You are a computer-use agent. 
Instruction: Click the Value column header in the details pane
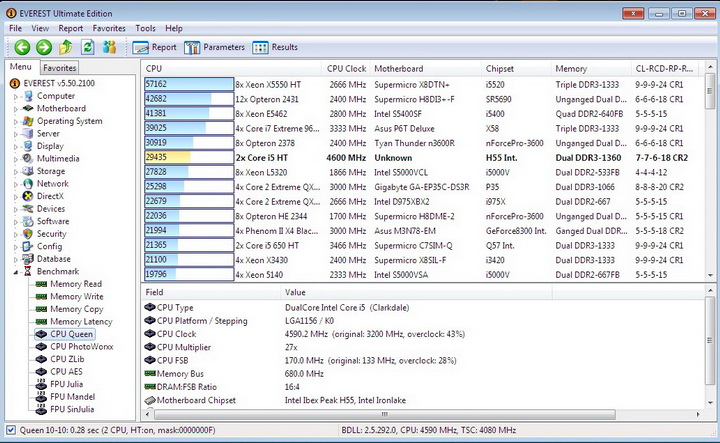[x=416, y=292]
